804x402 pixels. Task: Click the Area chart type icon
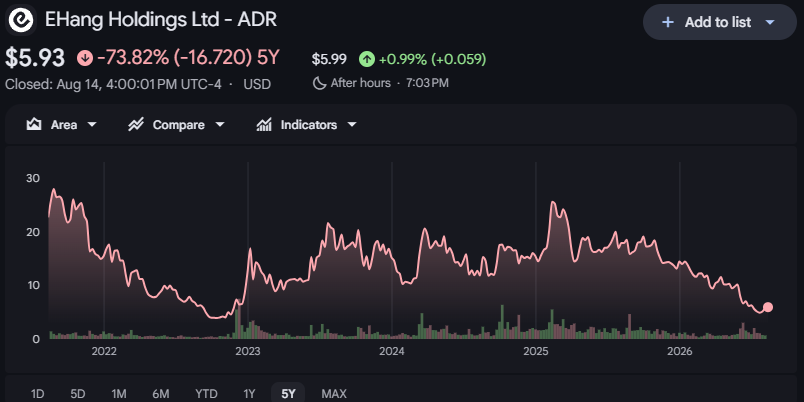34,125
